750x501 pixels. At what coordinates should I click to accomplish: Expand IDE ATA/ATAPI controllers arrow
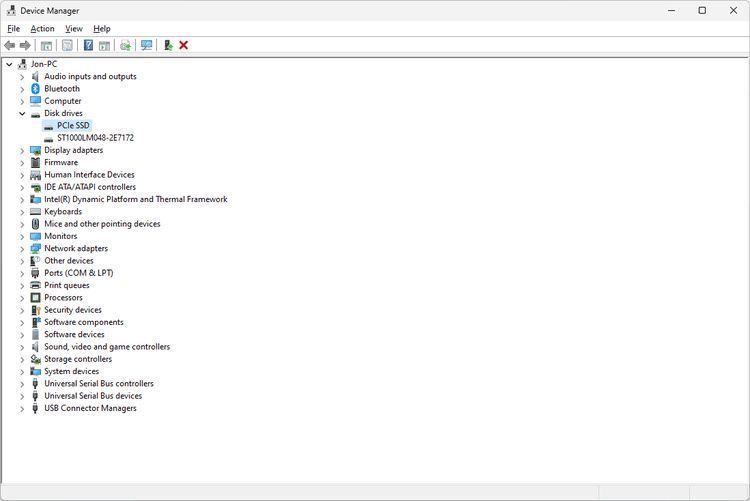coord(22,187)
